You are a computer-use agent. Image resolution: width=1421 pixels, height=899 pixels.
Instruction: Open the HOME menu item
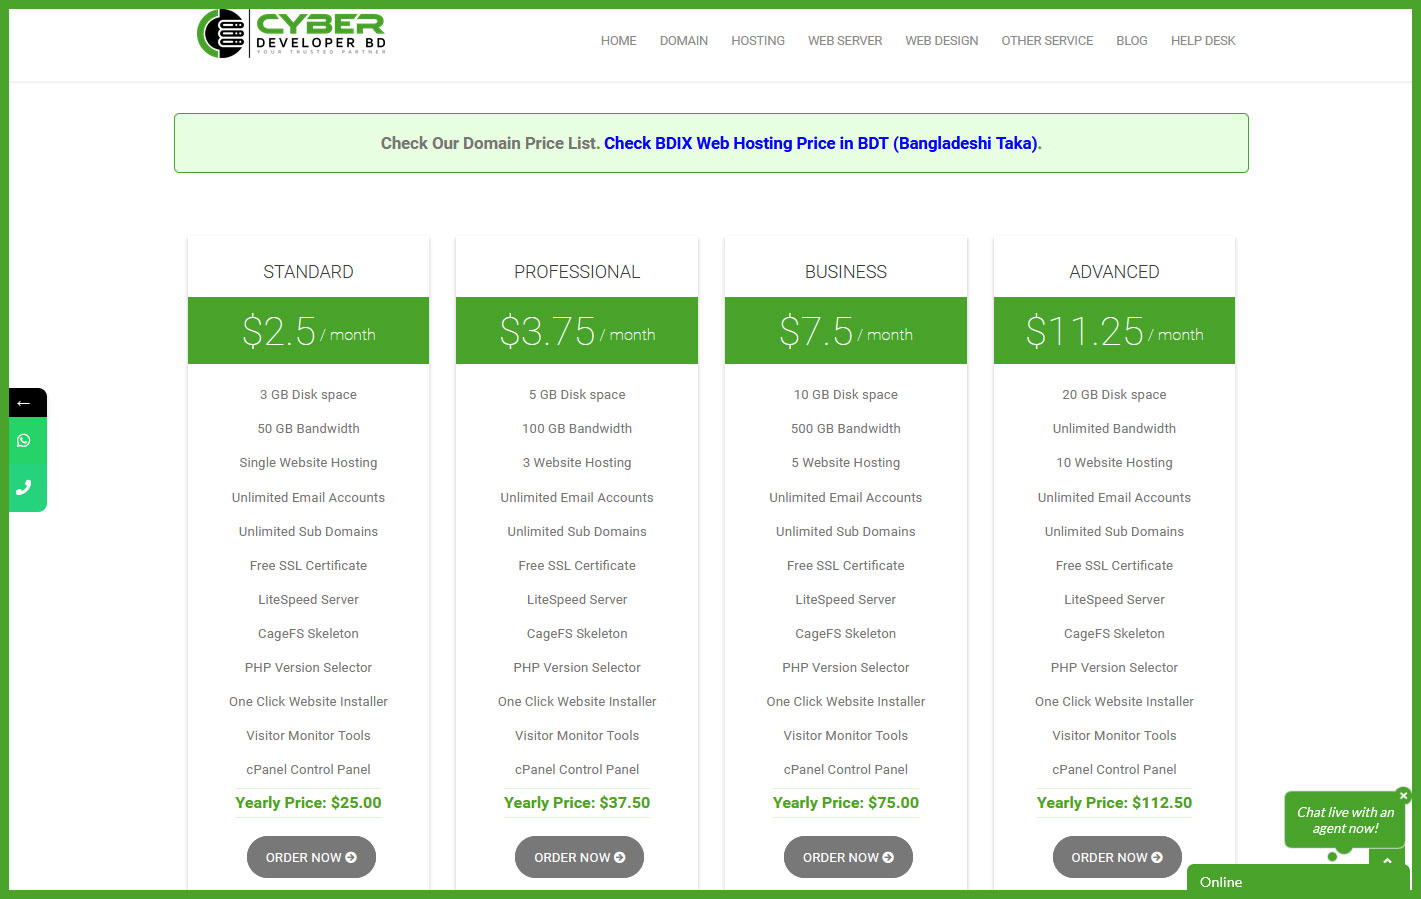coord(618,41)
